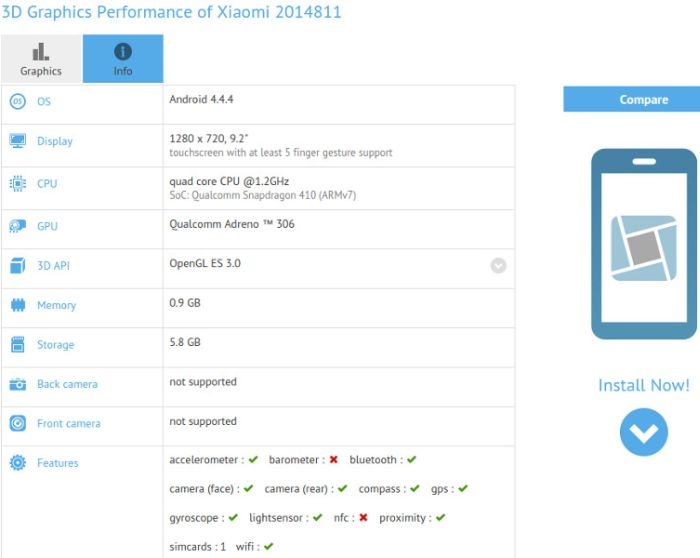The height and width of the screenshot is (558, 700).
Task: Click the Features label text
Action: point(58,463)
